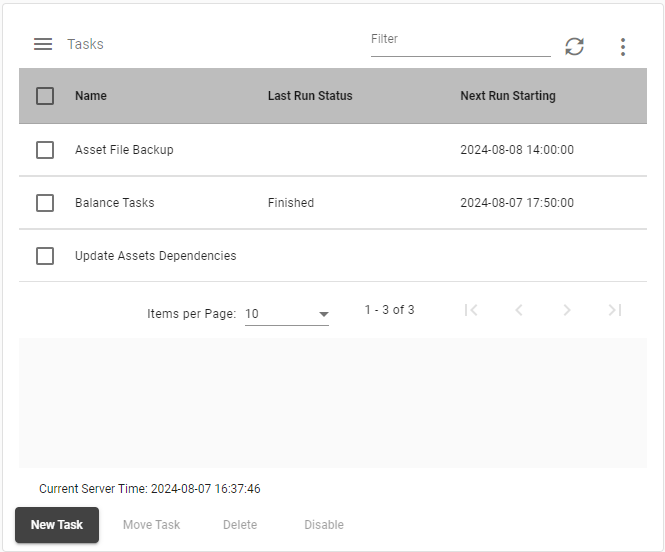Sort by Next Run Starting column
The height and width of the screenshot is (552, 665).
(x=508, y=96)
